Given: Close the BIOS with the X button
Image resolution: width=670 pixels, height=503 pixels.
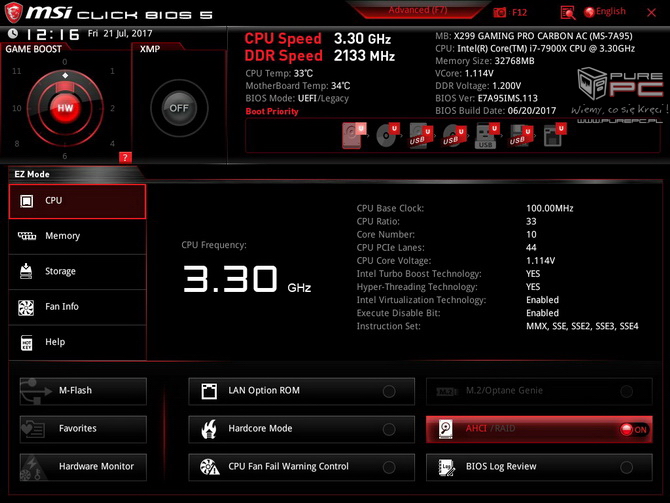Looking at the screenshot, I should [651, 12].
